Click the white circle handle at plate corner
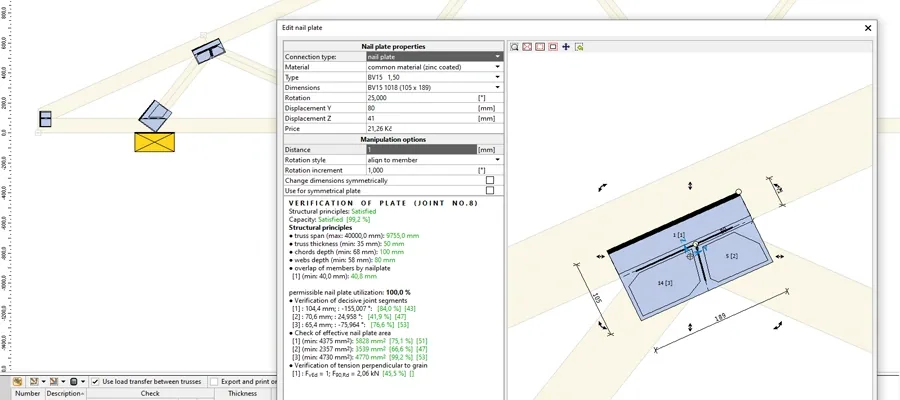Image resolution: width=900 pixels, height=400 pixels. point(739,192)
